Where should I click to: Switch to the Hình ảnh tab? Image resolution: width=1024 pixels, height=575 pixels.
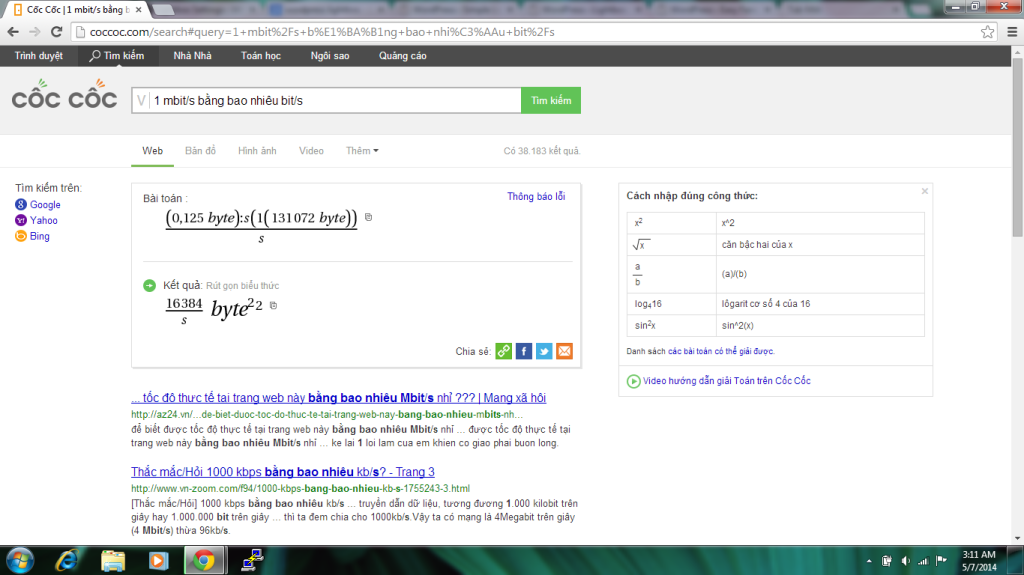[257, 151]
